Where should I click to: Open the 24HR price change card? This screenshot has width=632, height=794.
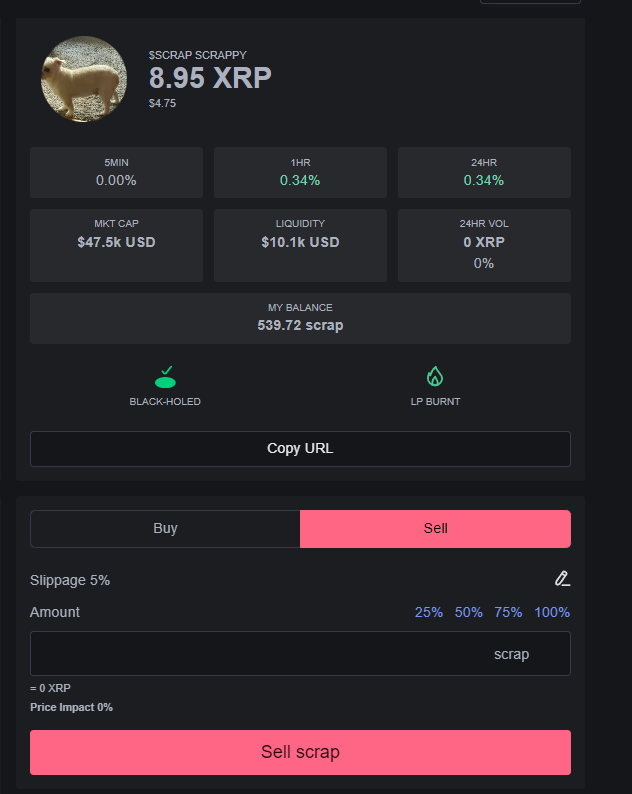coord(484,172)
